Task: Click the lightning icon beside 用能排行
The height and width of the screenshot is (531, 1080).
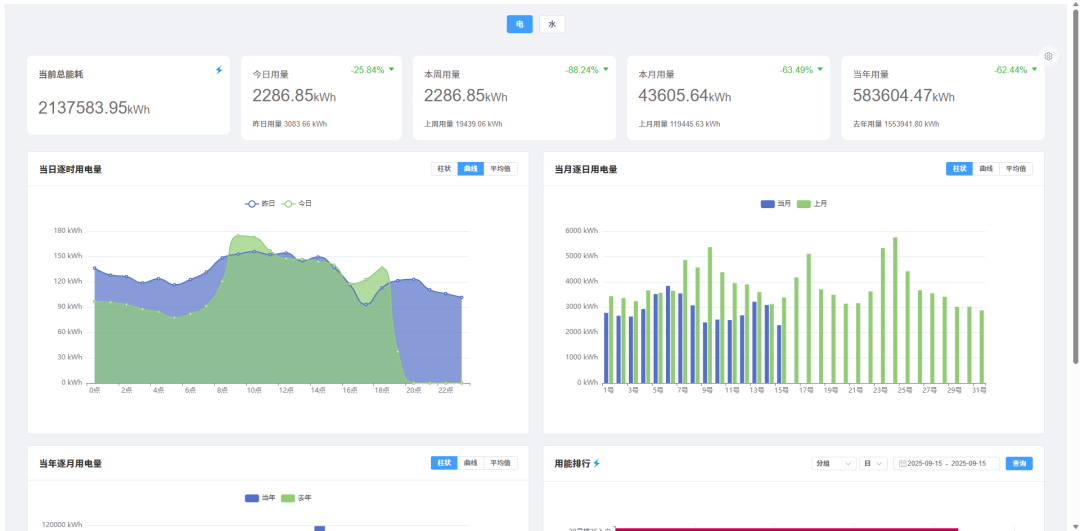Action: pyautogui.click(x=596, y=464)
